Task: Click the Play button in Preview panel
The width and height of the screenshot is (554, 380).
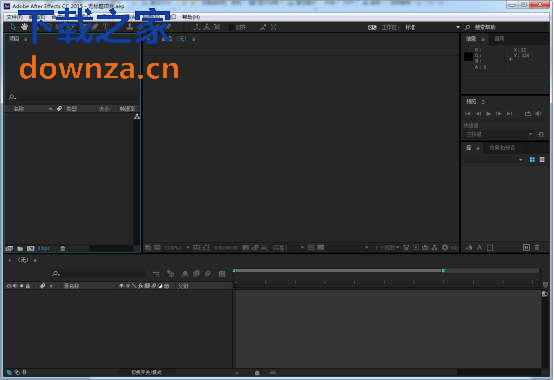Action: (489, 114)
